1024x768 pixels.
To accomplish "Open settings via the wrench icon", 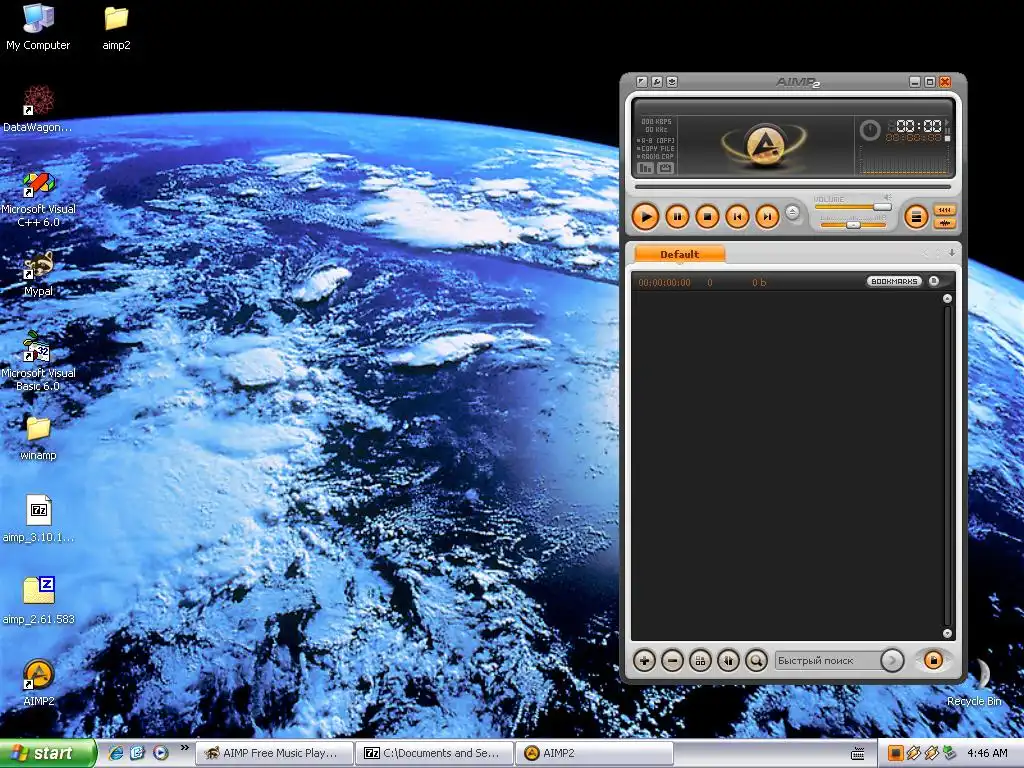I will point(657,82).
